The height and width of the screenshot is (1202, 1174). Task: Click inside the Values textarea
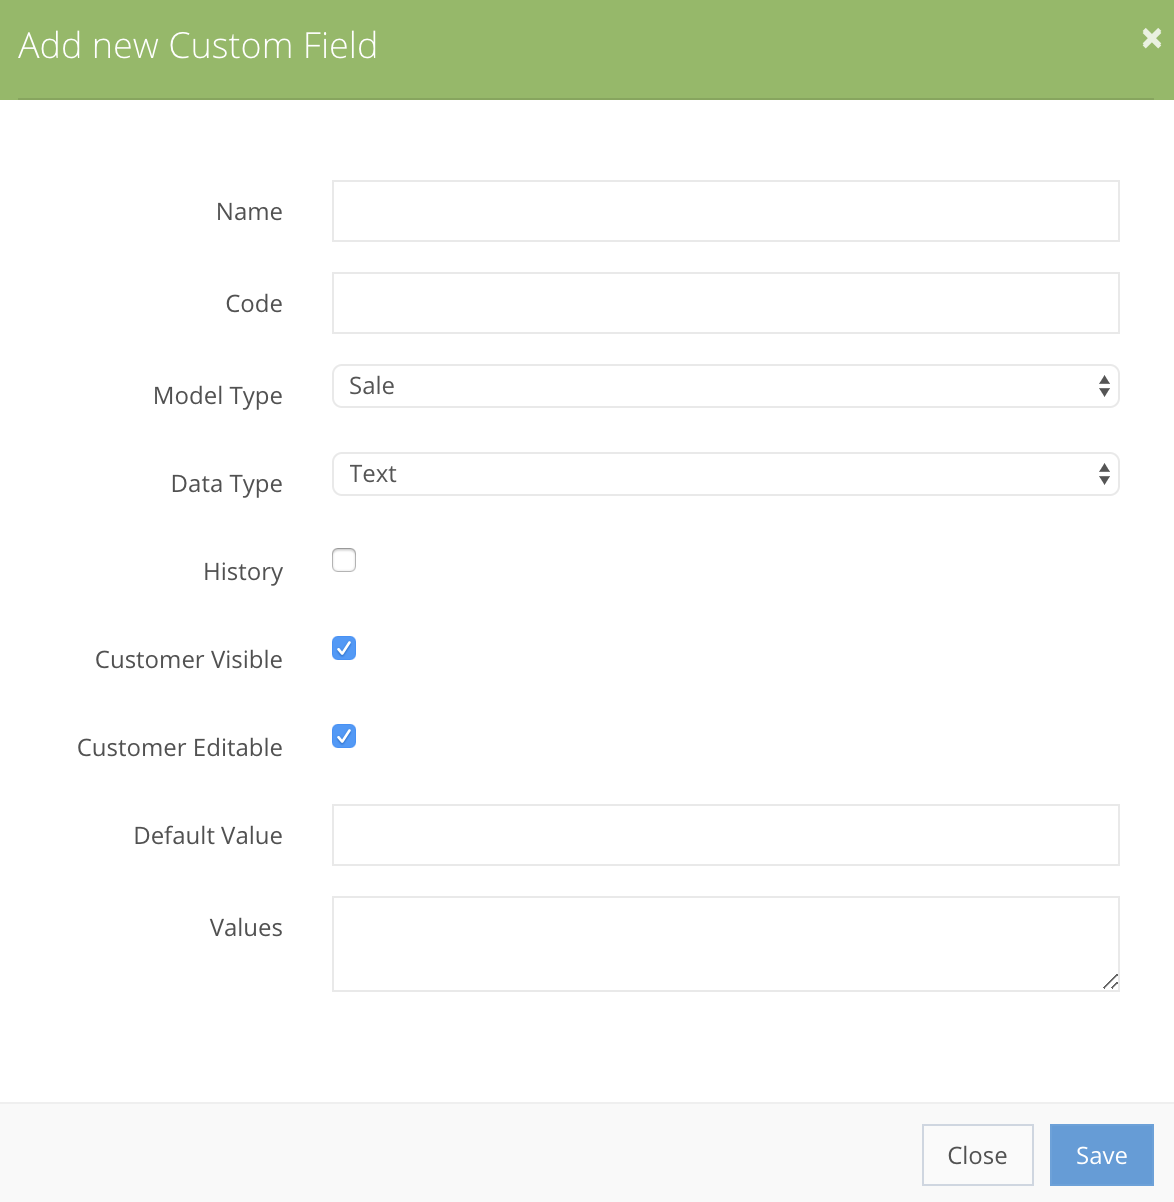tap(725, 940)
